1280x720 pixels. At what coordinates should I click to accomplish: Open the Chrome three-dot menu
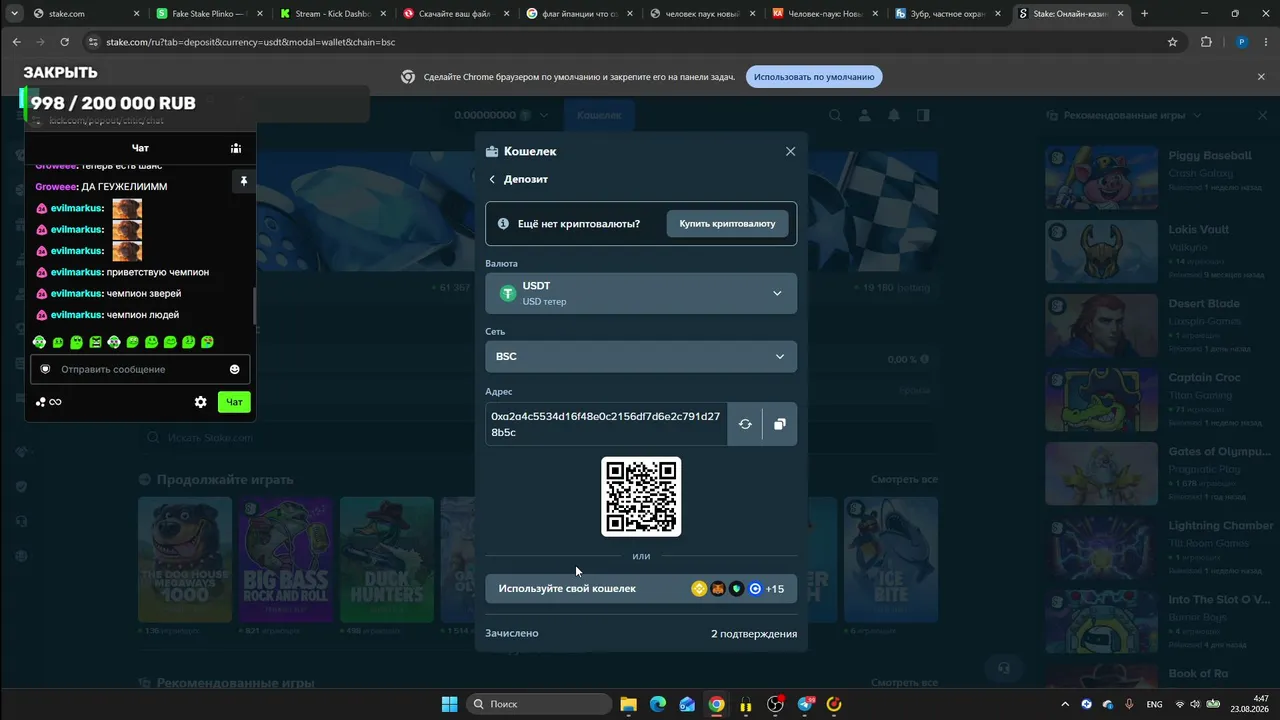pos(1265,42)
